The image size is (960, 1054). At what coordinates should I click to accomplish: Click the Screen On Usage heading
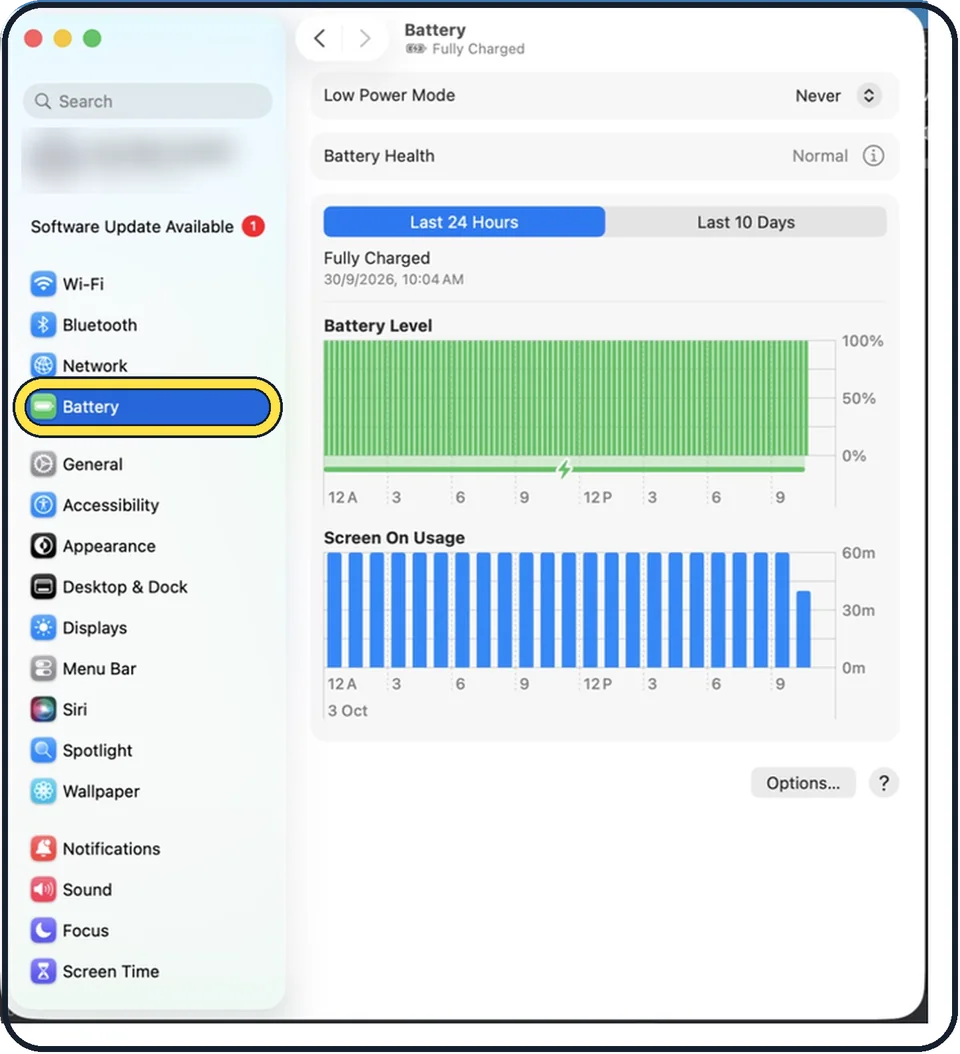395,538
